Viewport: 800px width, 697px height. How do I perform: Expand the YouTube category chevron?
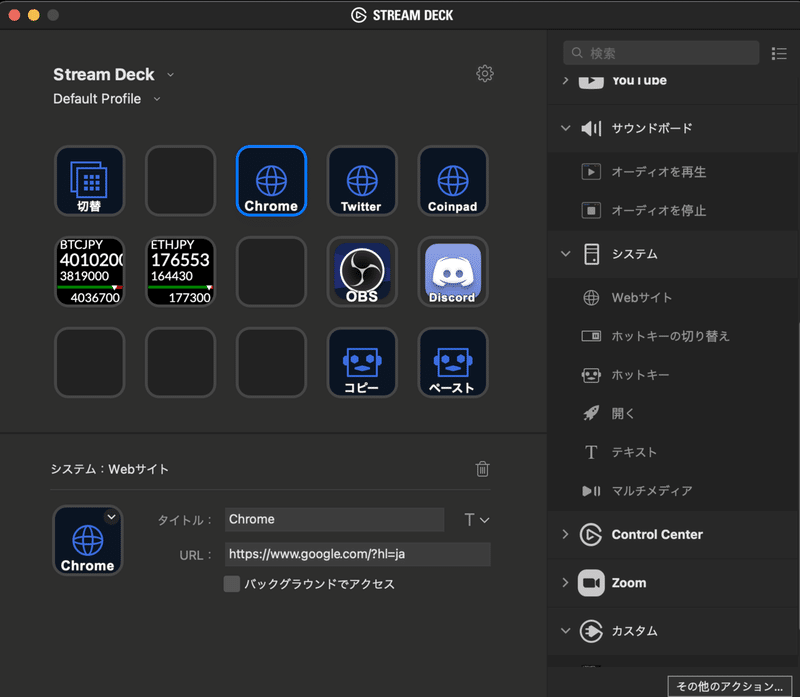[x=565, y=81]
